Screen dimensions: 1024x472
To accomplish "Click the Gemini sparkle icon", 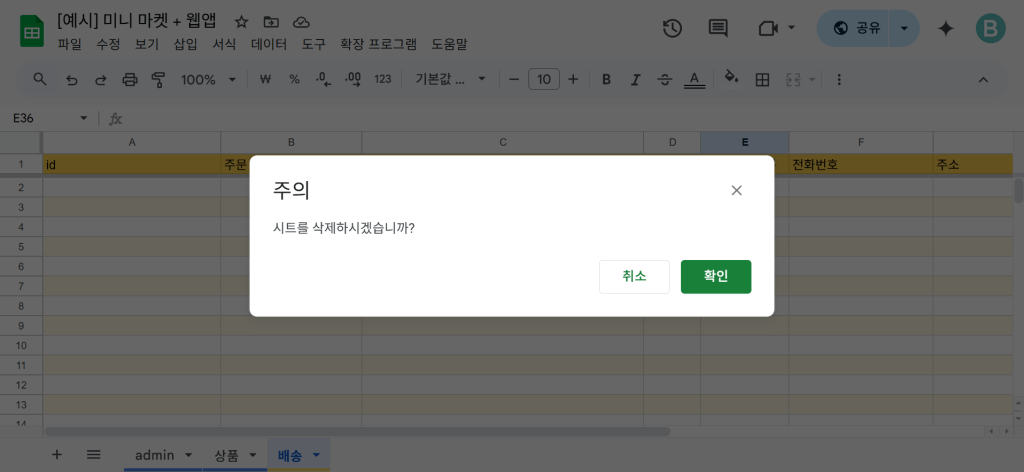I will (945, 28).
